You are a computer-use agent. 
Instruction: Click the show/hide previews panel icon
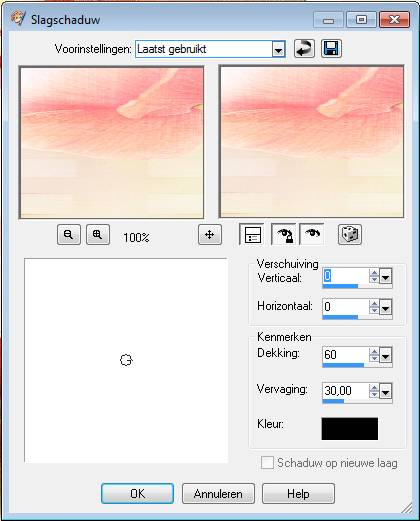[252, 234]
